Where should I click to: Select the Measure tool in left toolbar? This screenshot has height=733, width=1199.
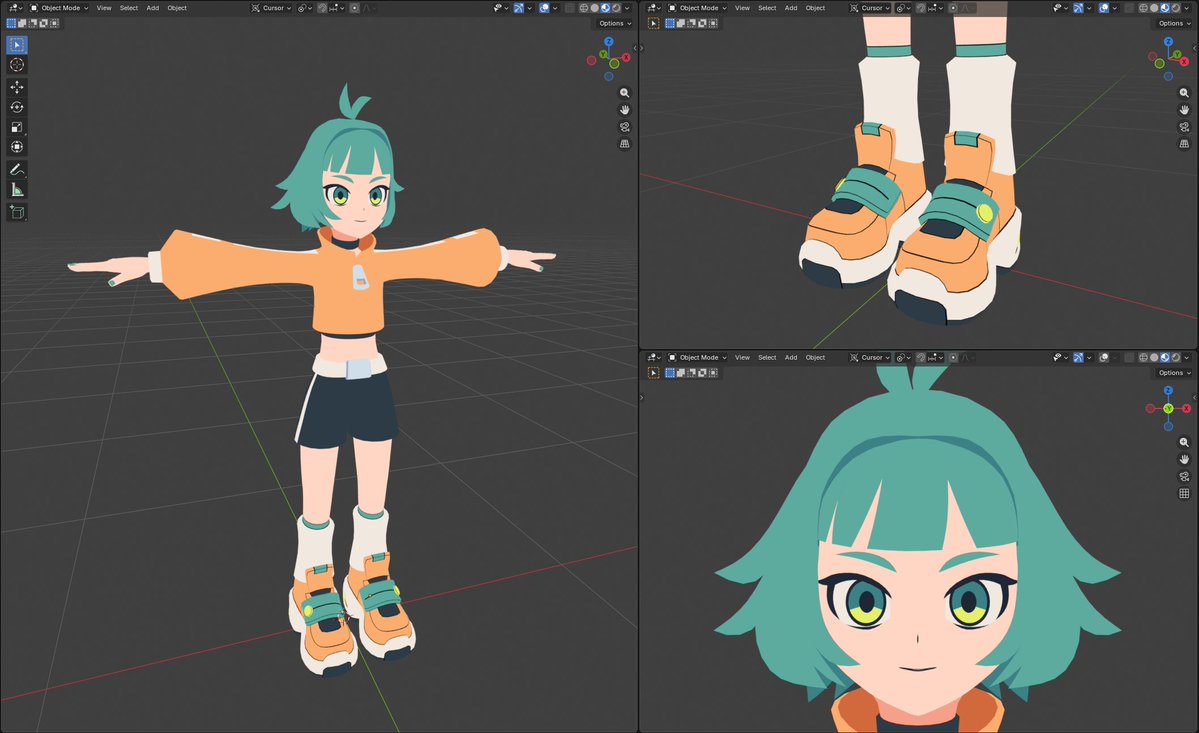pos(17,190)
